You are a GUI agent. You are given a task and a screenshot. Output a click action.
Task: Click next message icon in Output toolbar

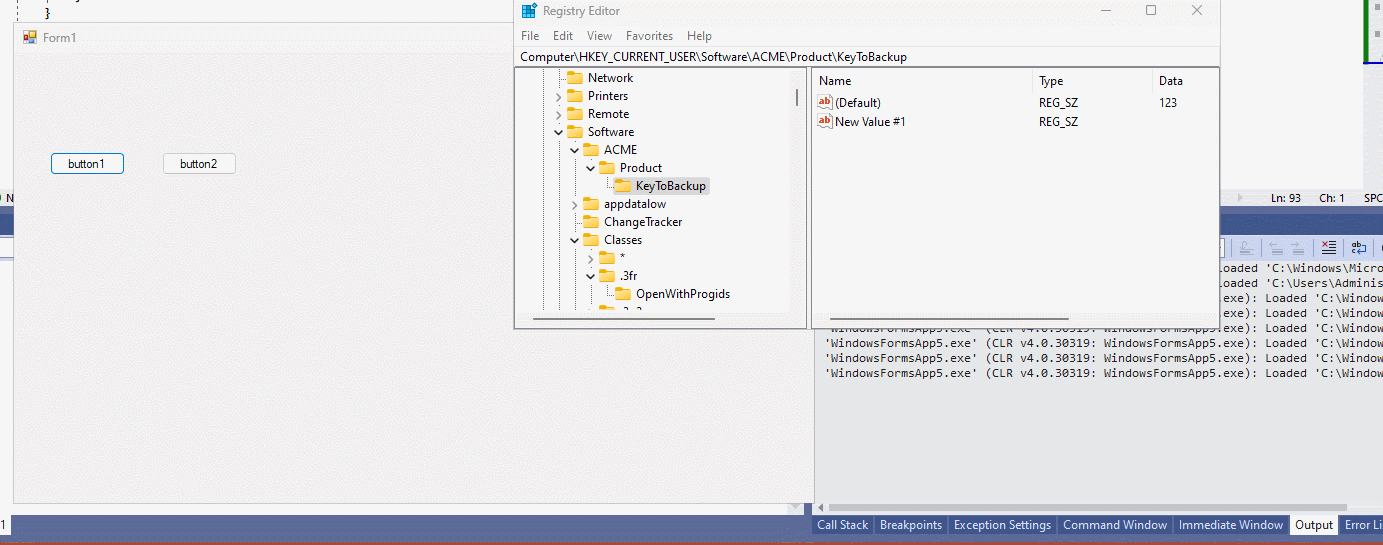(1297, 248)
